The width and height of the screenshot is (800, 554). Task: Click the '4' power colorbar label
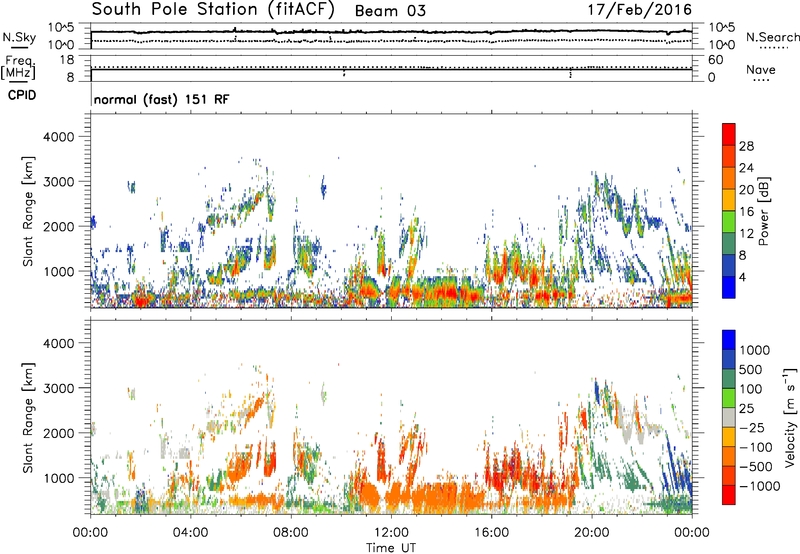coord(742,277)
